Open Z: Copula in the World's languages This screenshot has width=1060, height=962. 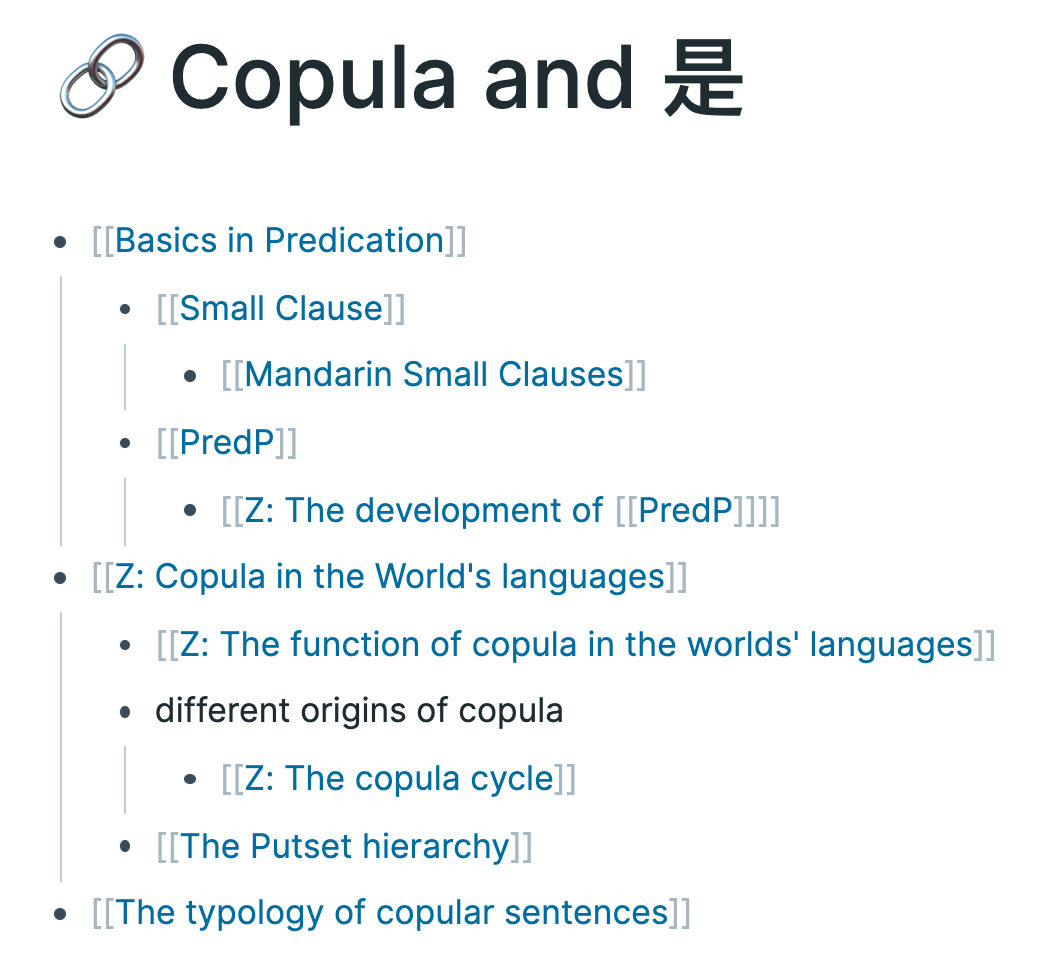point(390,577)
